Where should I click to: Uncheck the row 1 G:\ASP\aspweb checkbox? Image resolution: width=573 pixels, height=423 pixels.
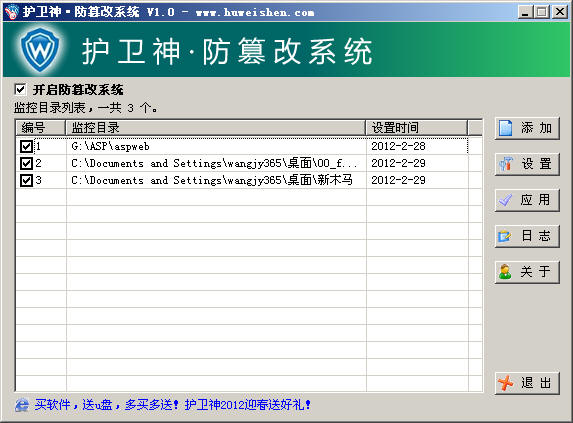(x=26, y=146)
